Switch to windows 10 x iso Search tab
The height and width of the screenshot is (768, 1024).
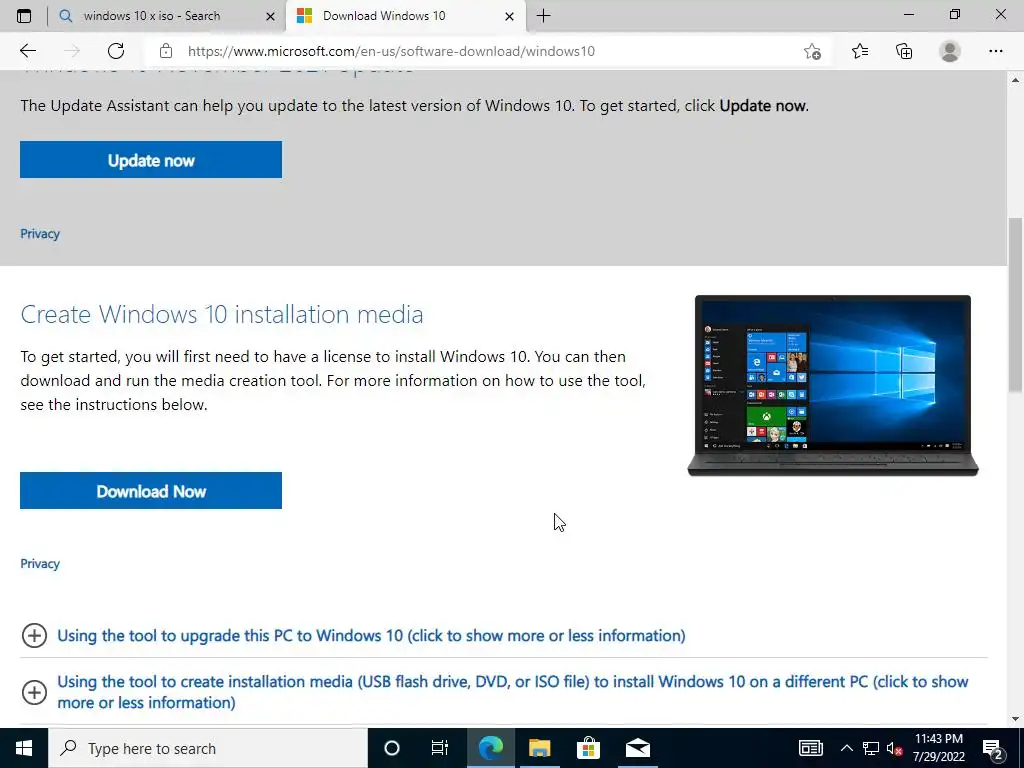tap(167, 16)
